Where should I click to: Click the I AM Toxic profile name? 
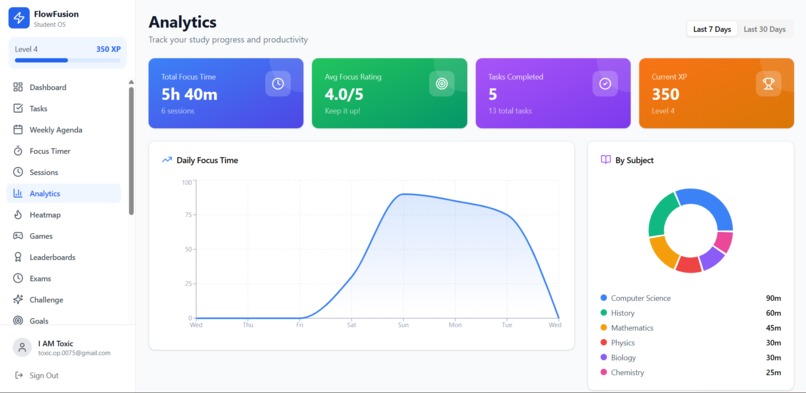[56, 343]
